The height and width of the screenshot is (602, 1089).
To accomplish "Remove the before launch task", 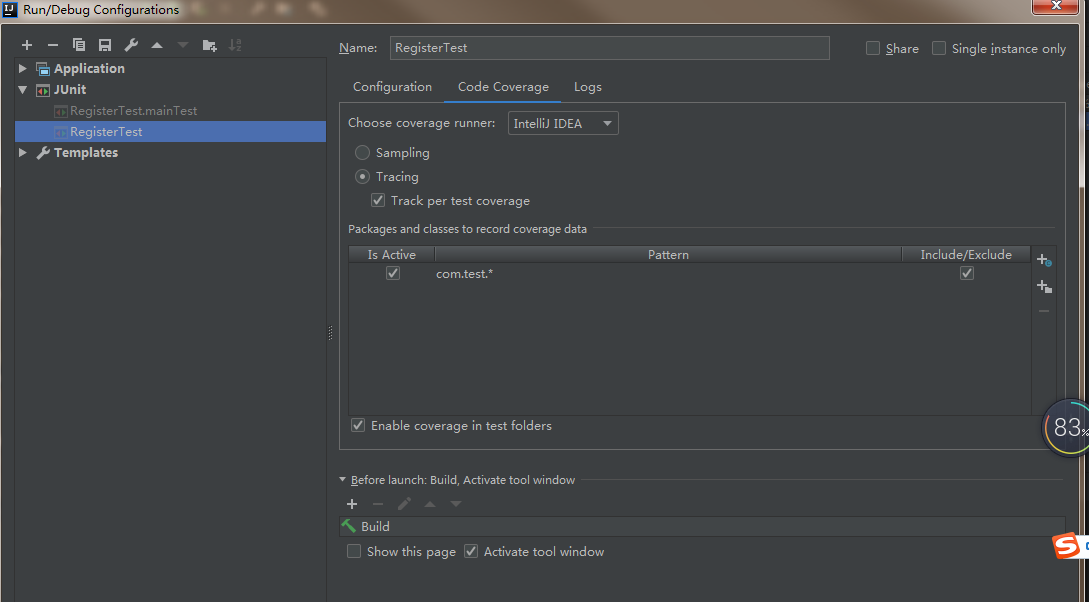I will tap(378, 504).
